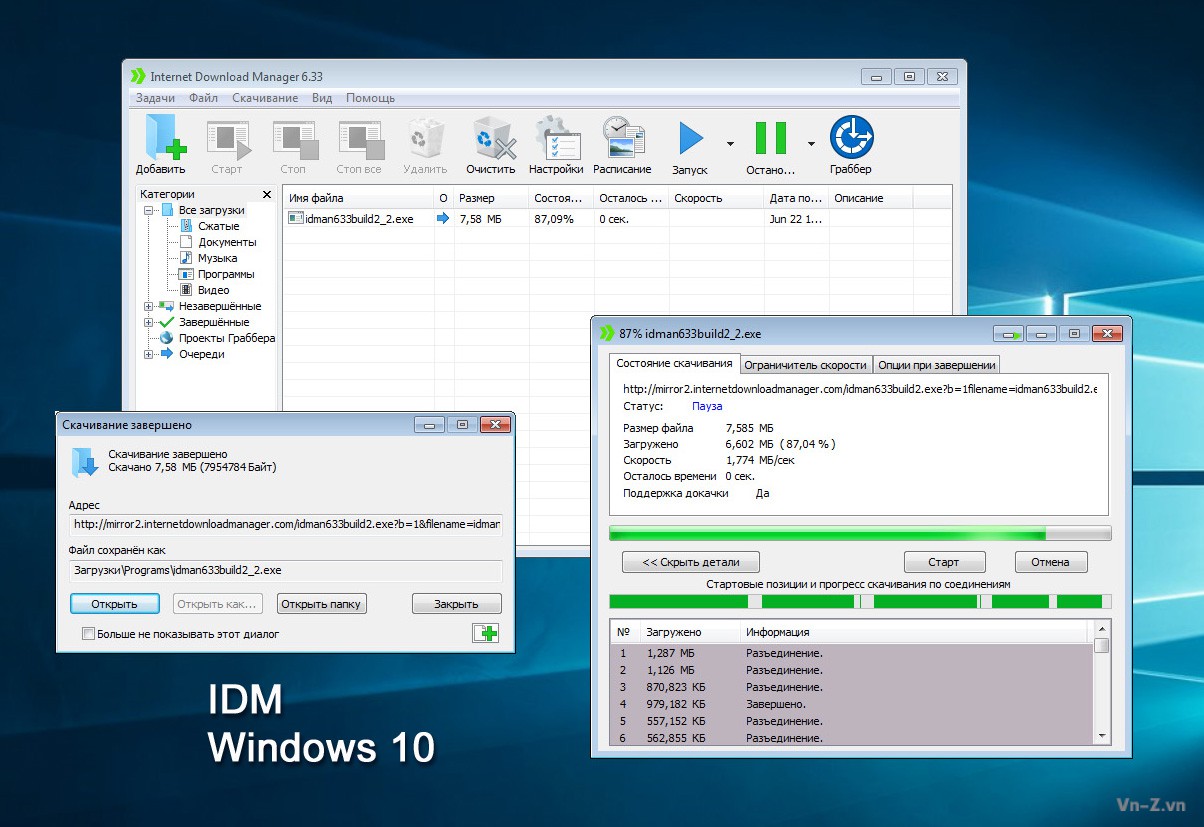1204x827 pixels.
Task: Select the Добавить (Add URL) toolbar icon
Action: pyautogui.click(x=161, y=140)
